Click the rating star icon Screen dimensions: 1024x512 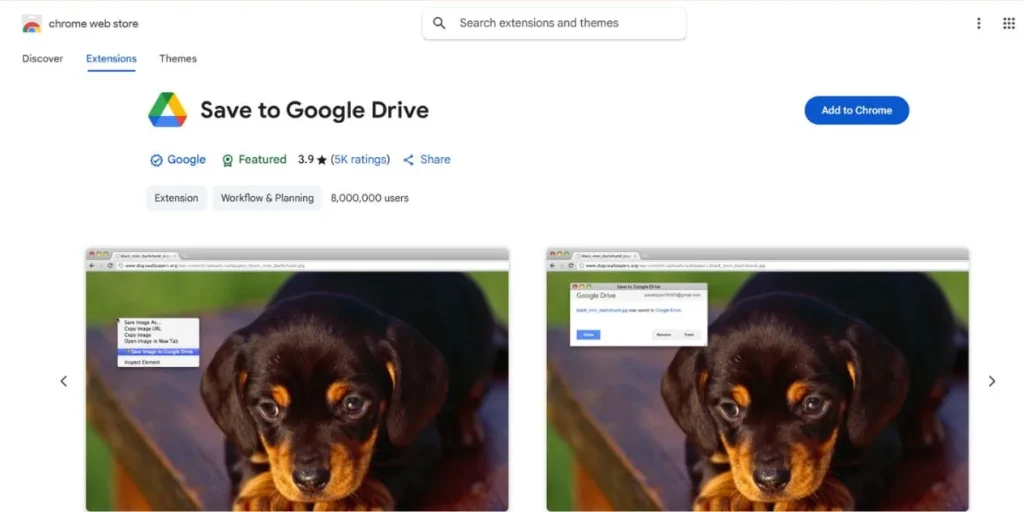pyautogui.click(x=321, y=160)
